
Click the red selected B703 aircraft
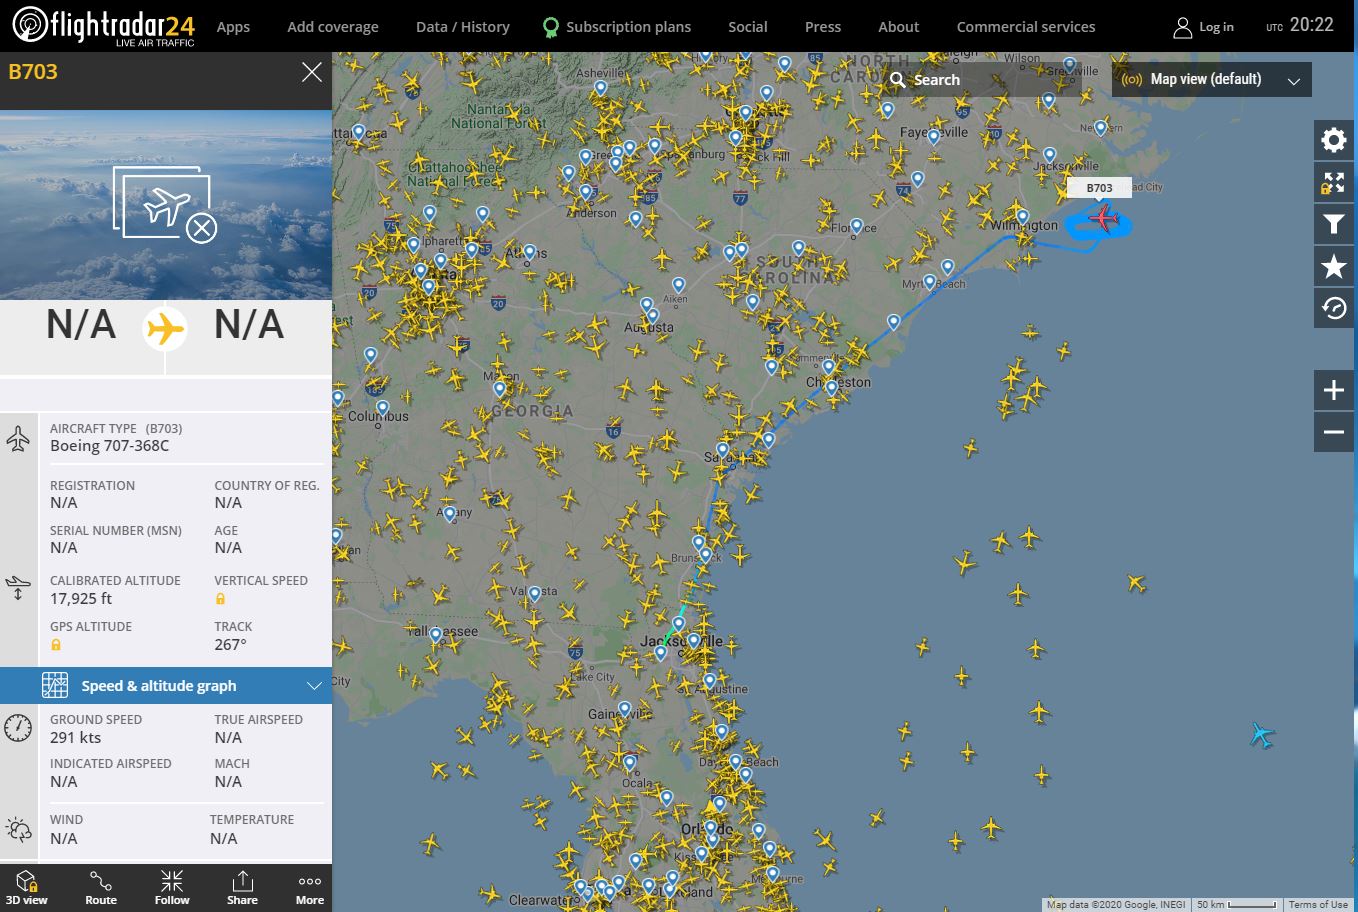click(x=1103, y=218)
